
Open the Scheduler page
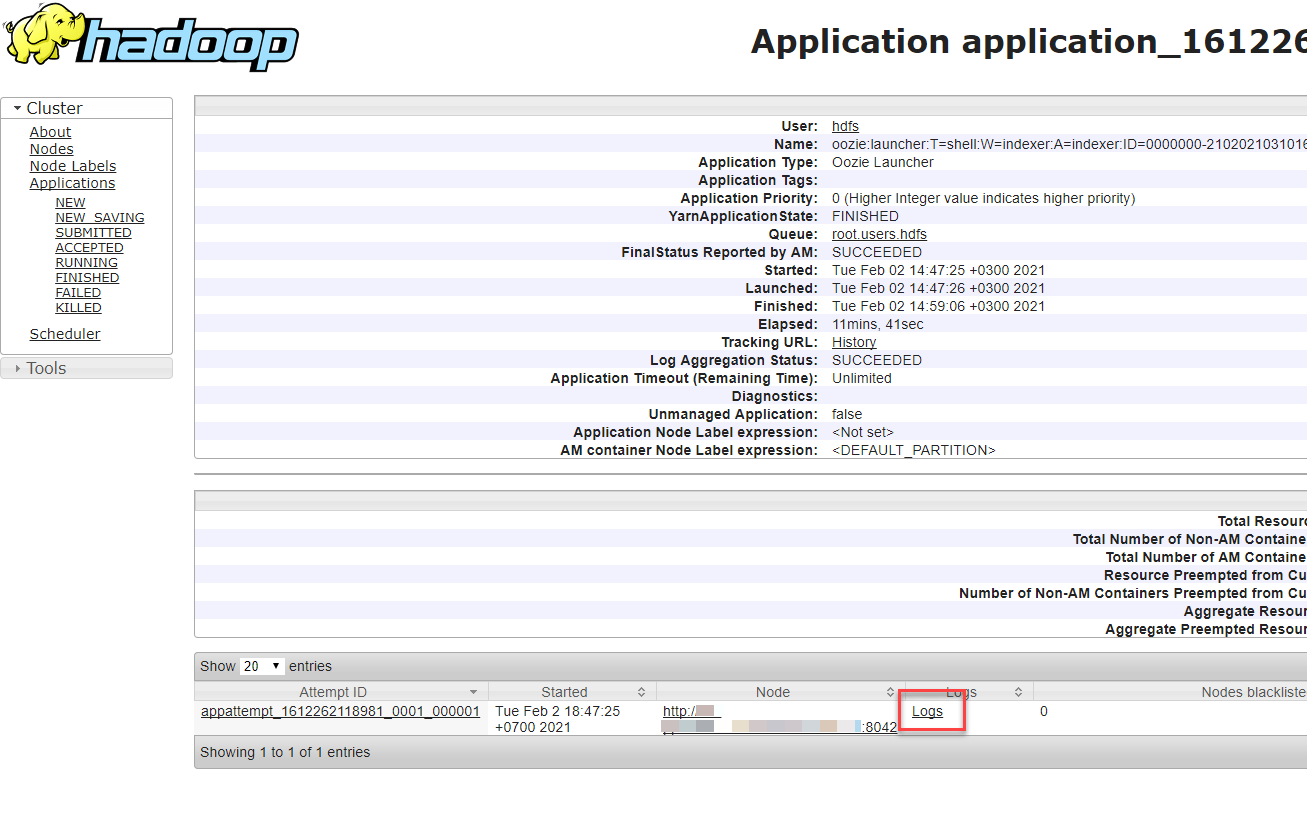[65, 334]
